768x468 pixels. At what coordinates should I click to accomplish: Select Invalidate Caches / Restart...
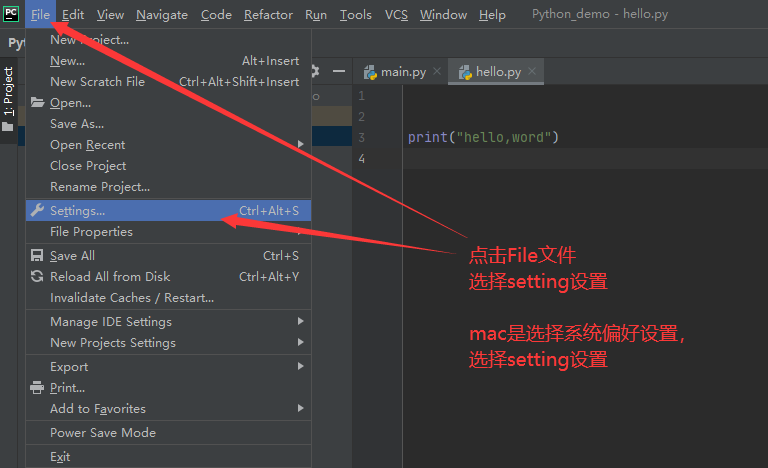pyautogui.click(x=168, y=298)
